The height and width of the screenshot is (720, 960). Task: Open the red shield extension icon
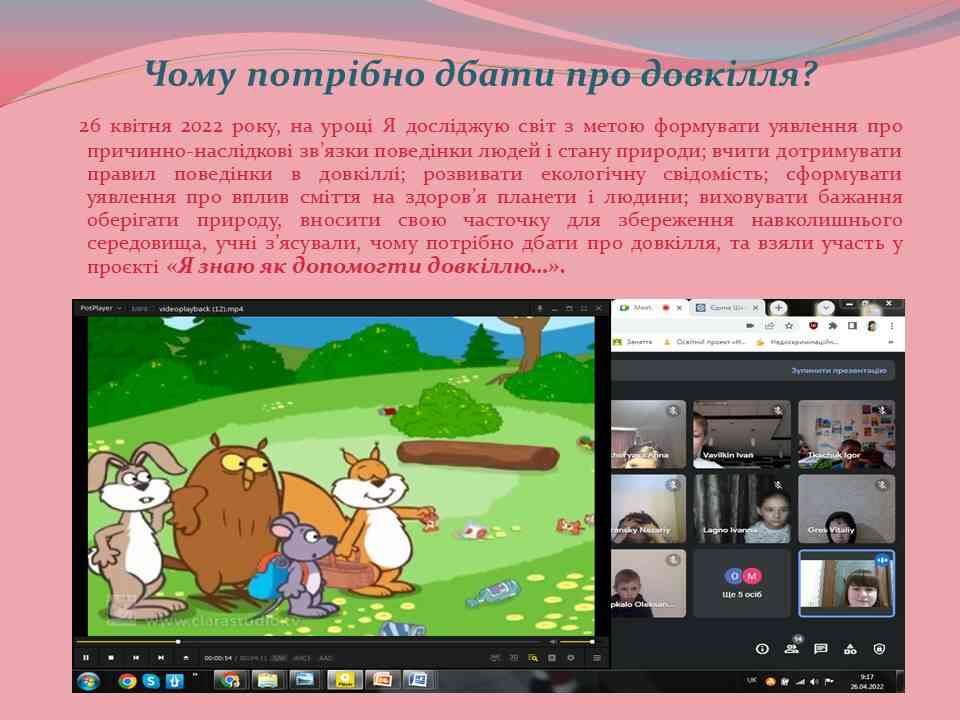pos(813,326)
